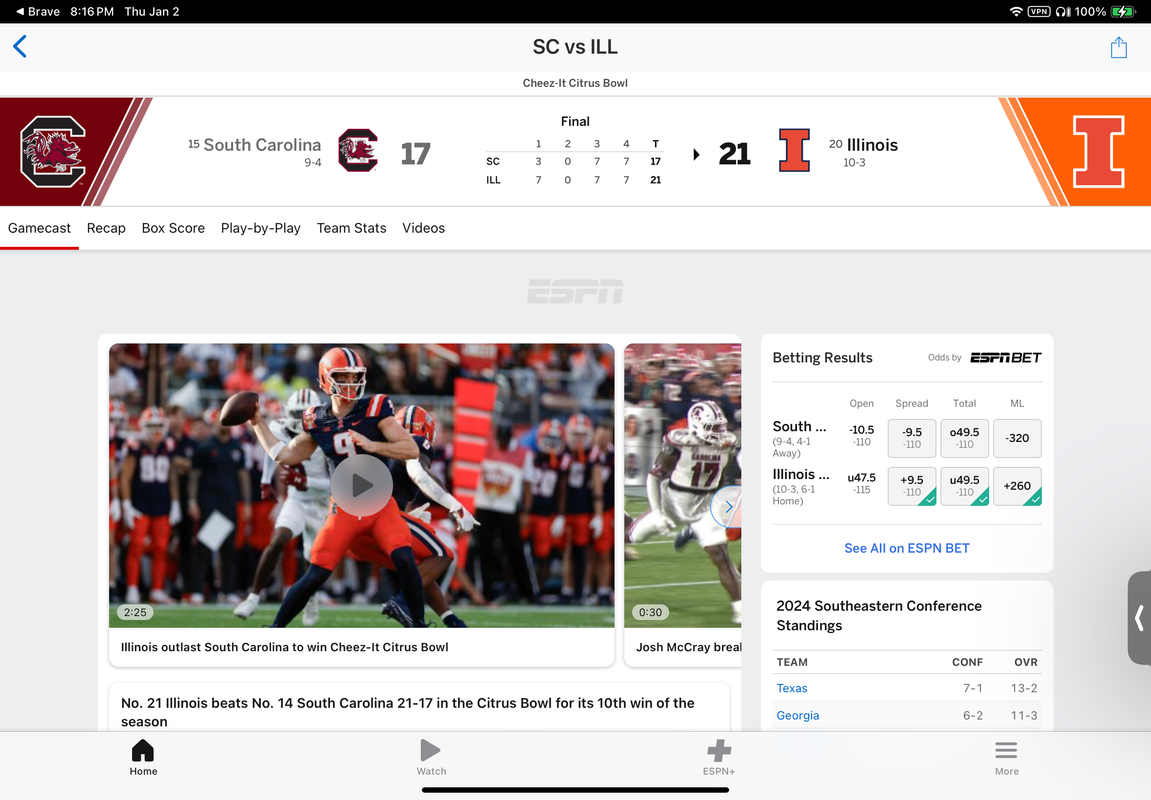1151x800 pixels.
Task: Open the share sheet icon
Action: point(1118,47)
